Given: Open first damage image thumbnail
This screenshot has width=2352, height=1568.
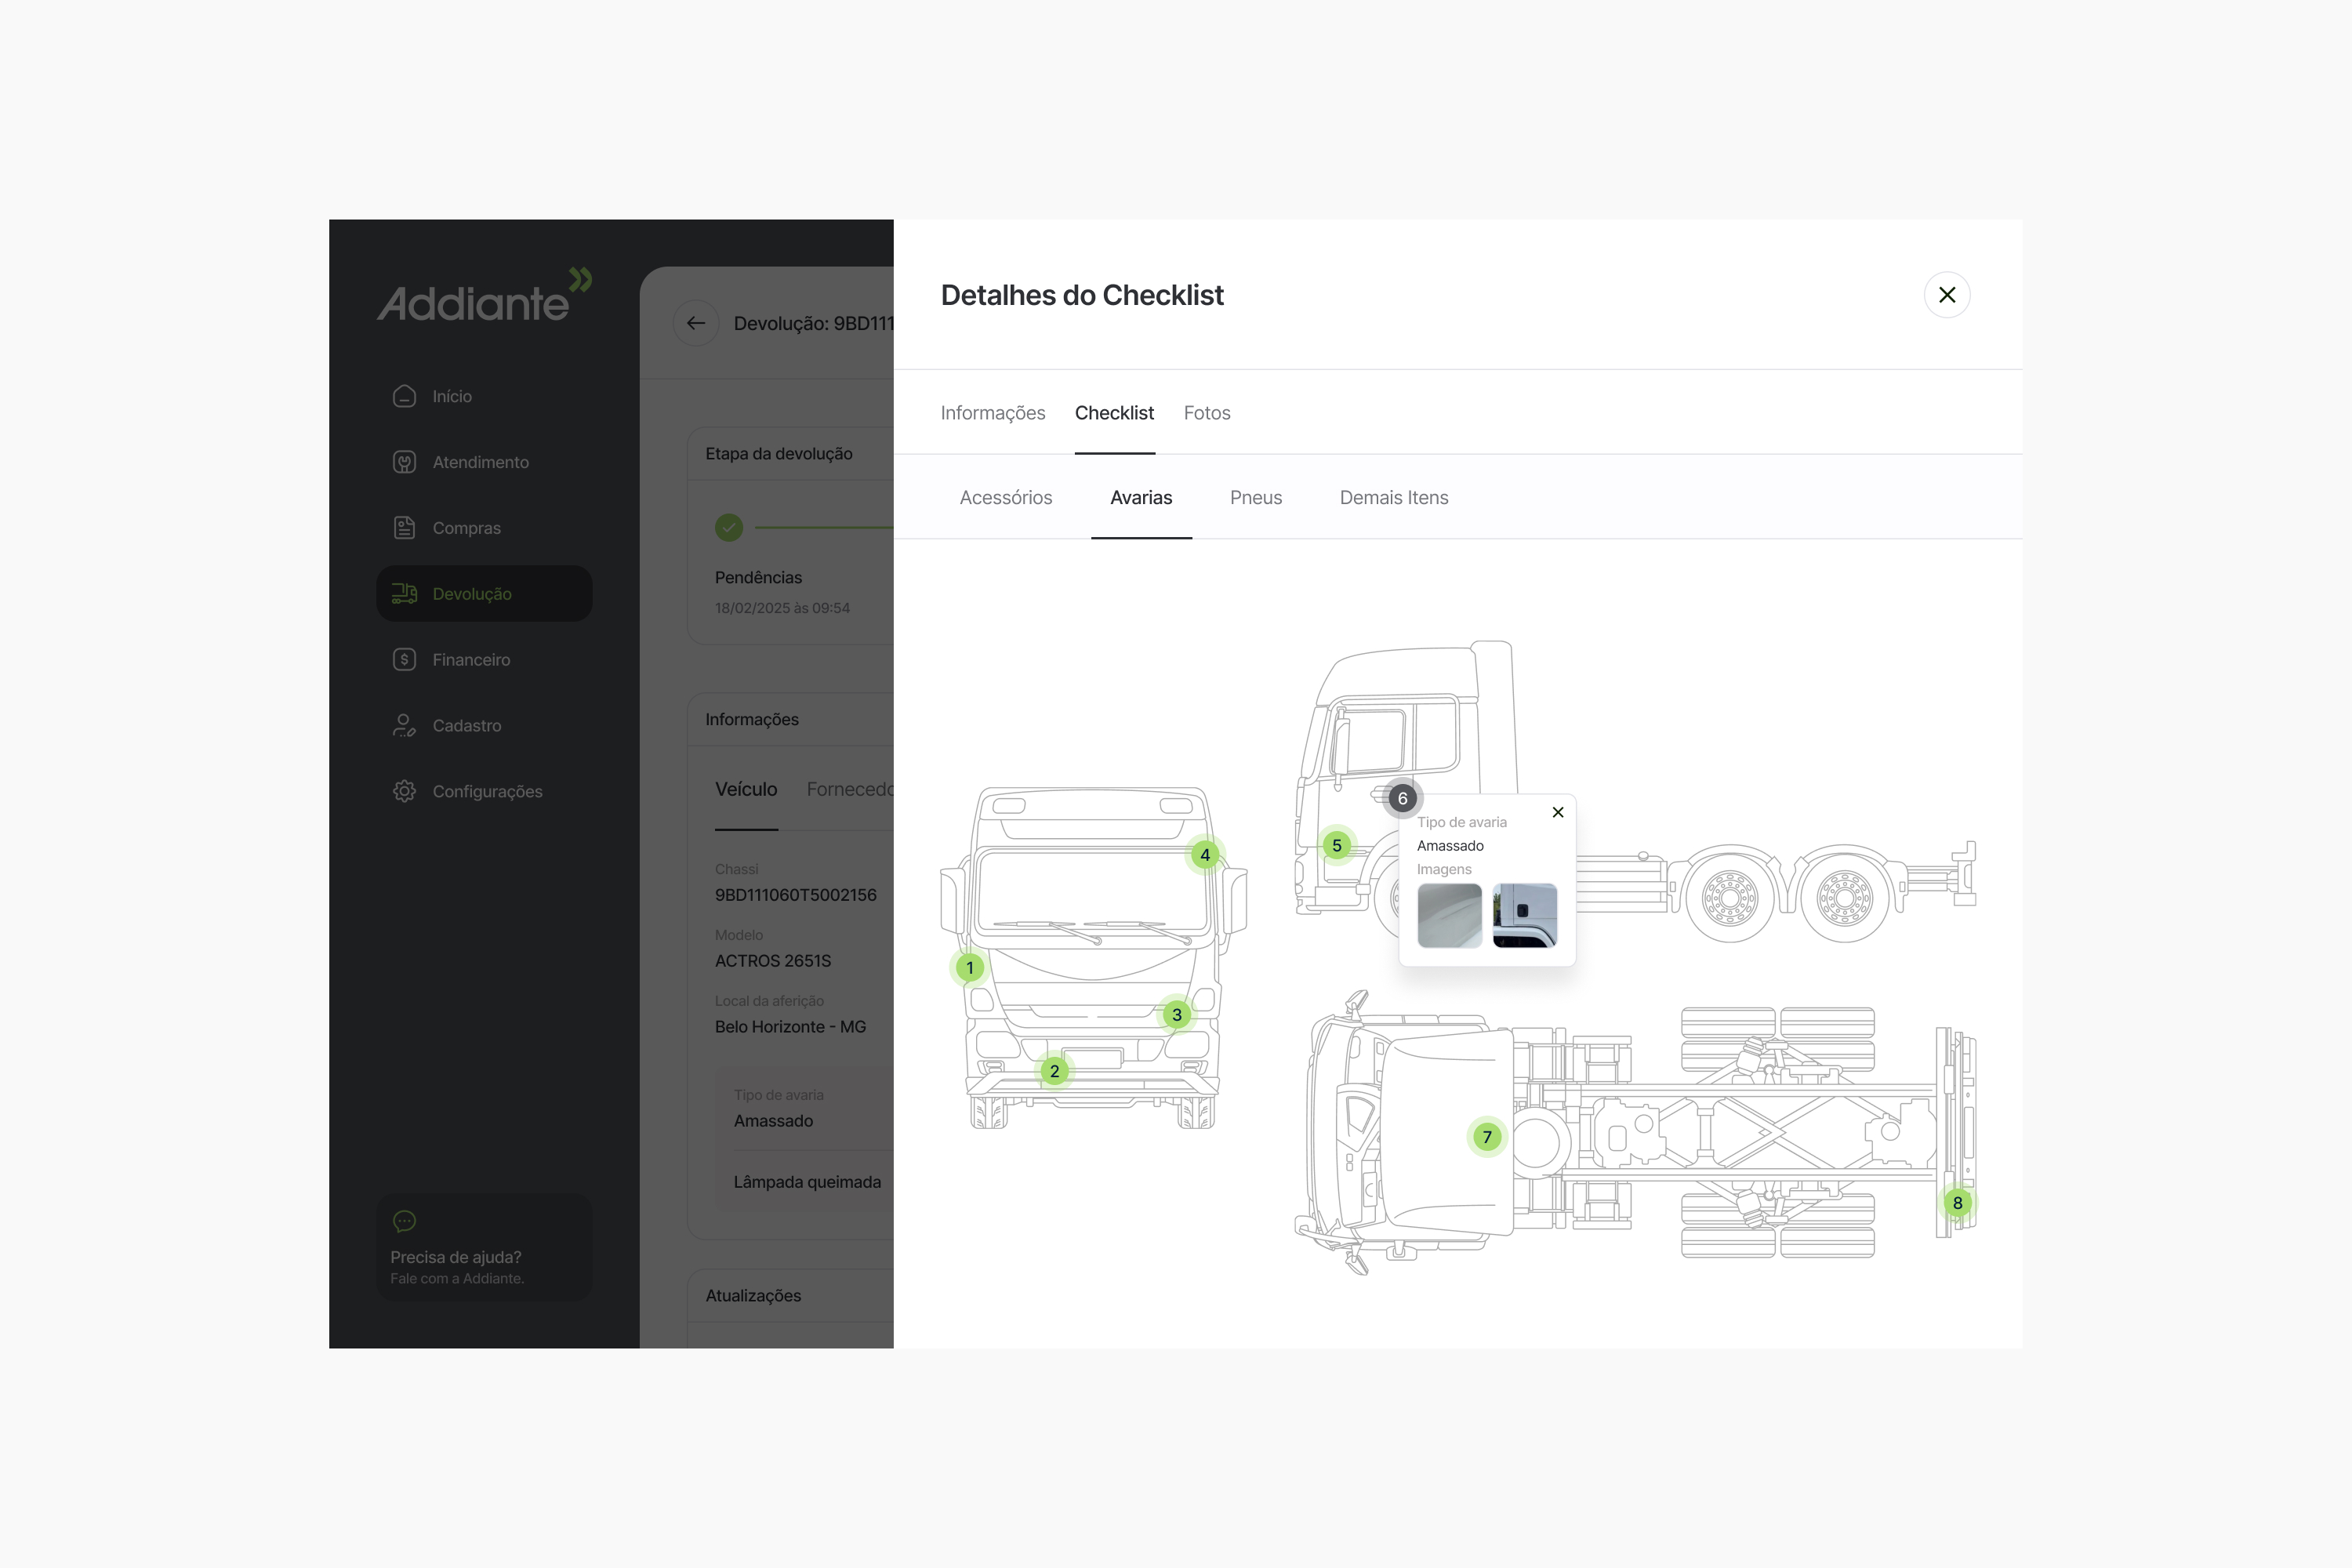Looking at the screenshot, I should point(1449,915).
